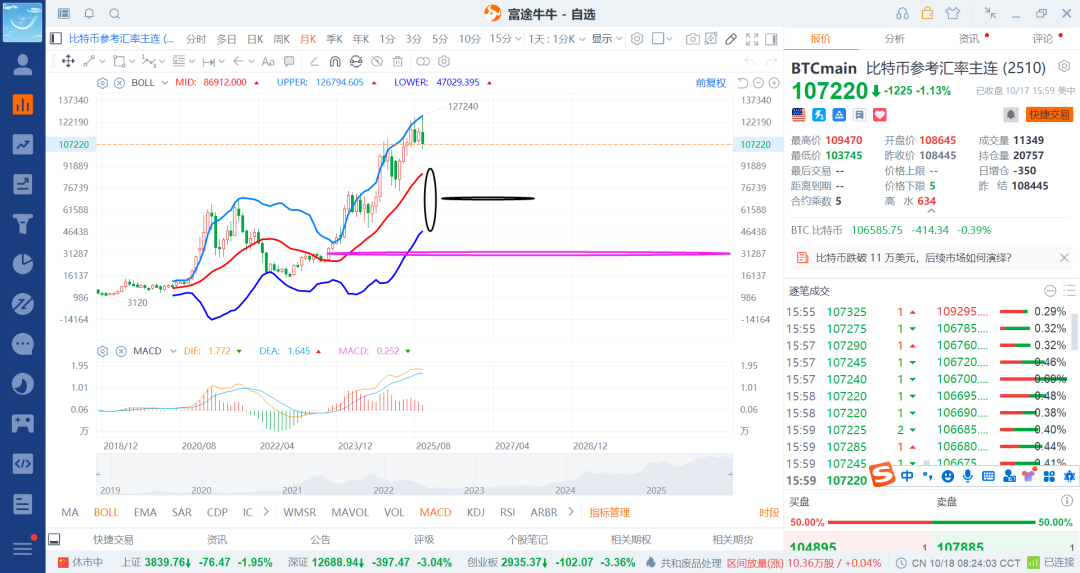The width and height of the screenshot is (1080, 573).
Task: Select the pencil drawing tool icon
Action: 731,39
